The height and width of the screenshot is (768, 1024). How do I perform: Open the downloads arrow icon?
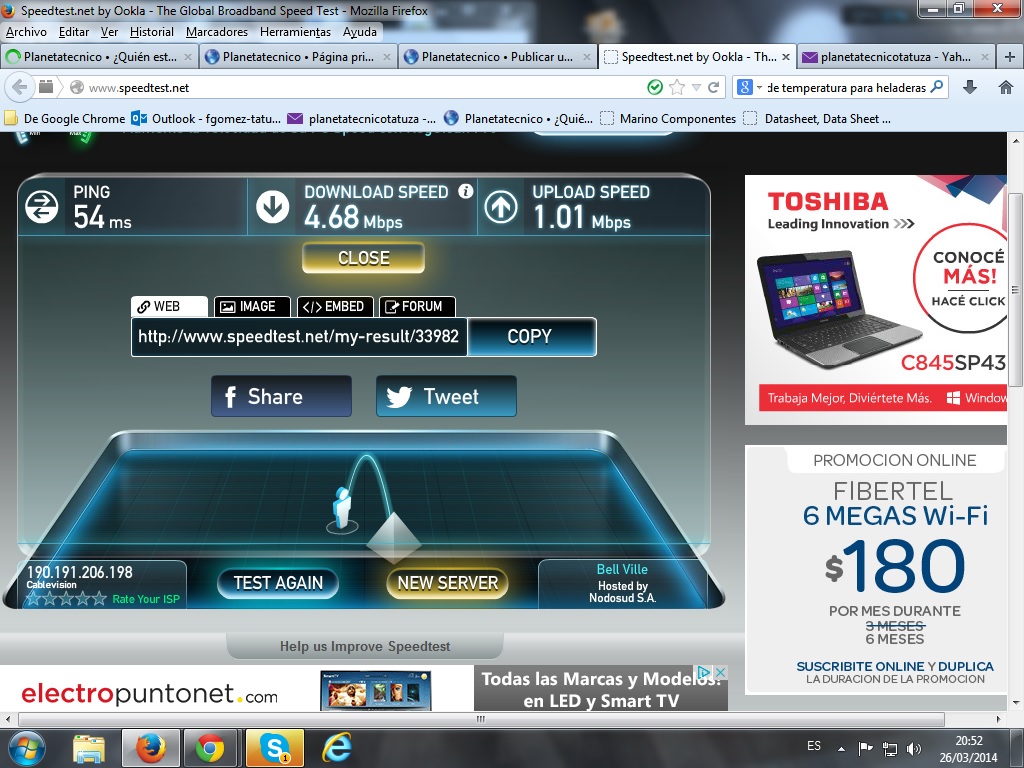click(x=970, y=87)
